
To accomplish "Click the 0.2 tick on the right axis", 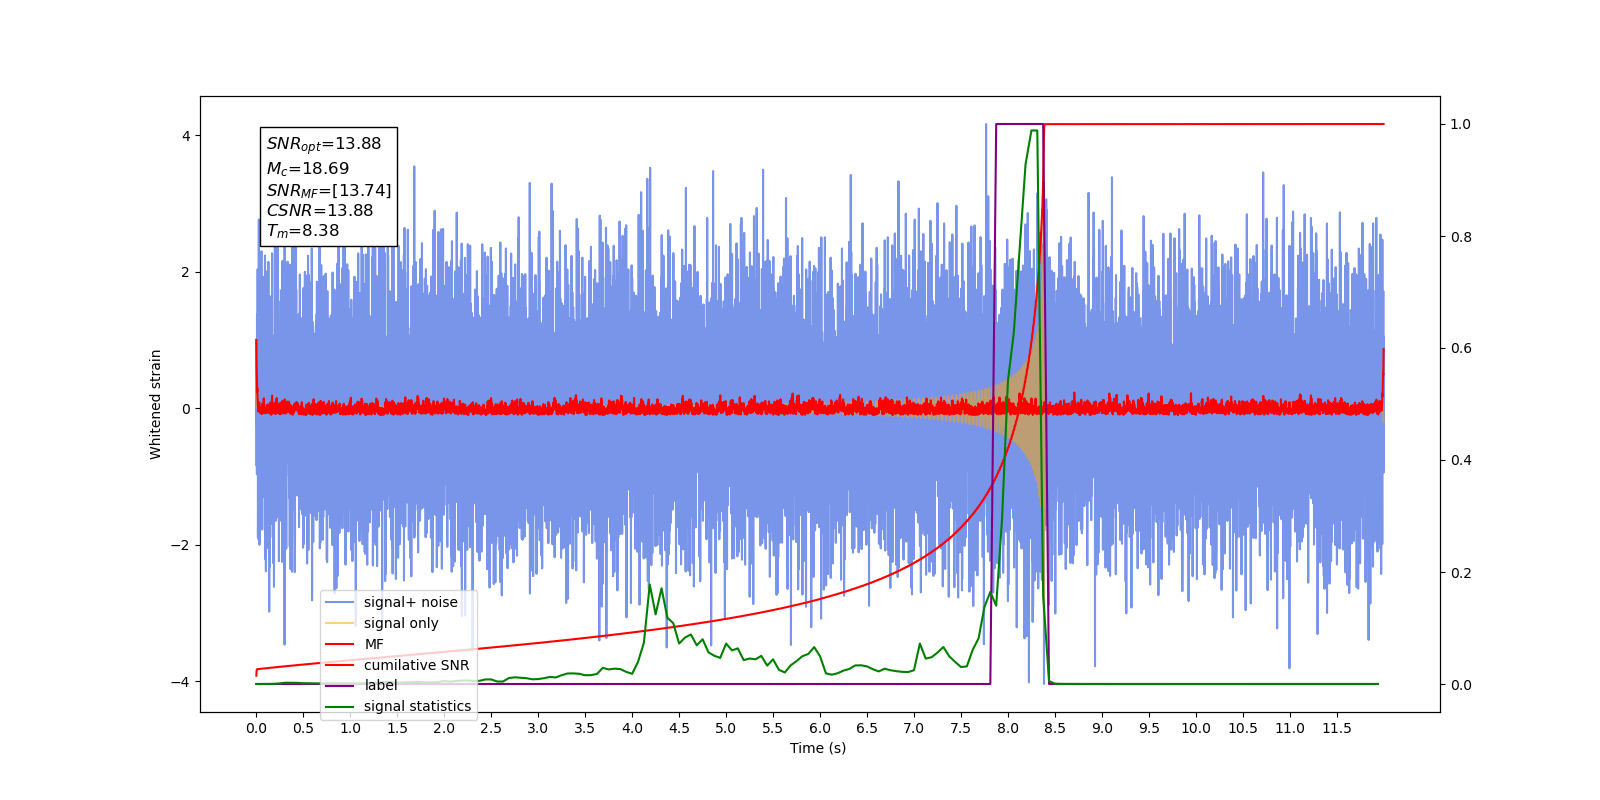I will [x=1461, y=573].
